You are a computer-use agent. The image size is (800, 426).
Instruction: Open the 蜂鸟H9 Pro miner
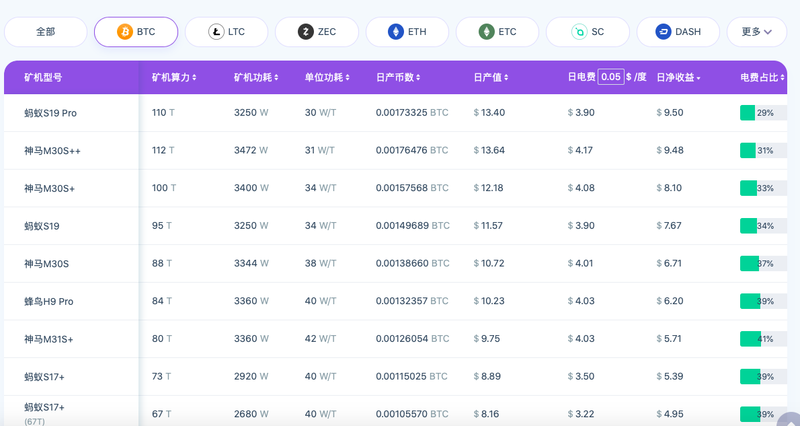pos(48,302)
